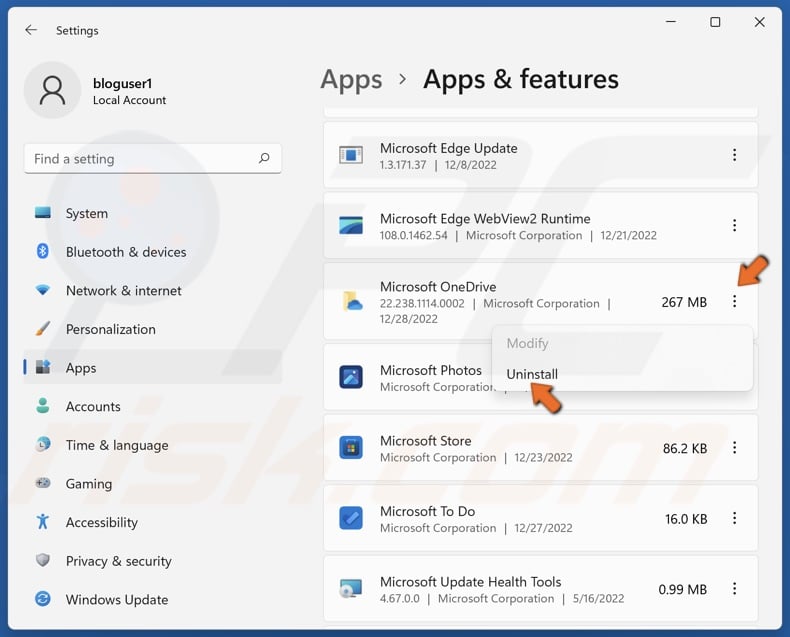
Task: Click the Microsoft Edge WebView2 Runtime icon
Action: pos(351,226)
